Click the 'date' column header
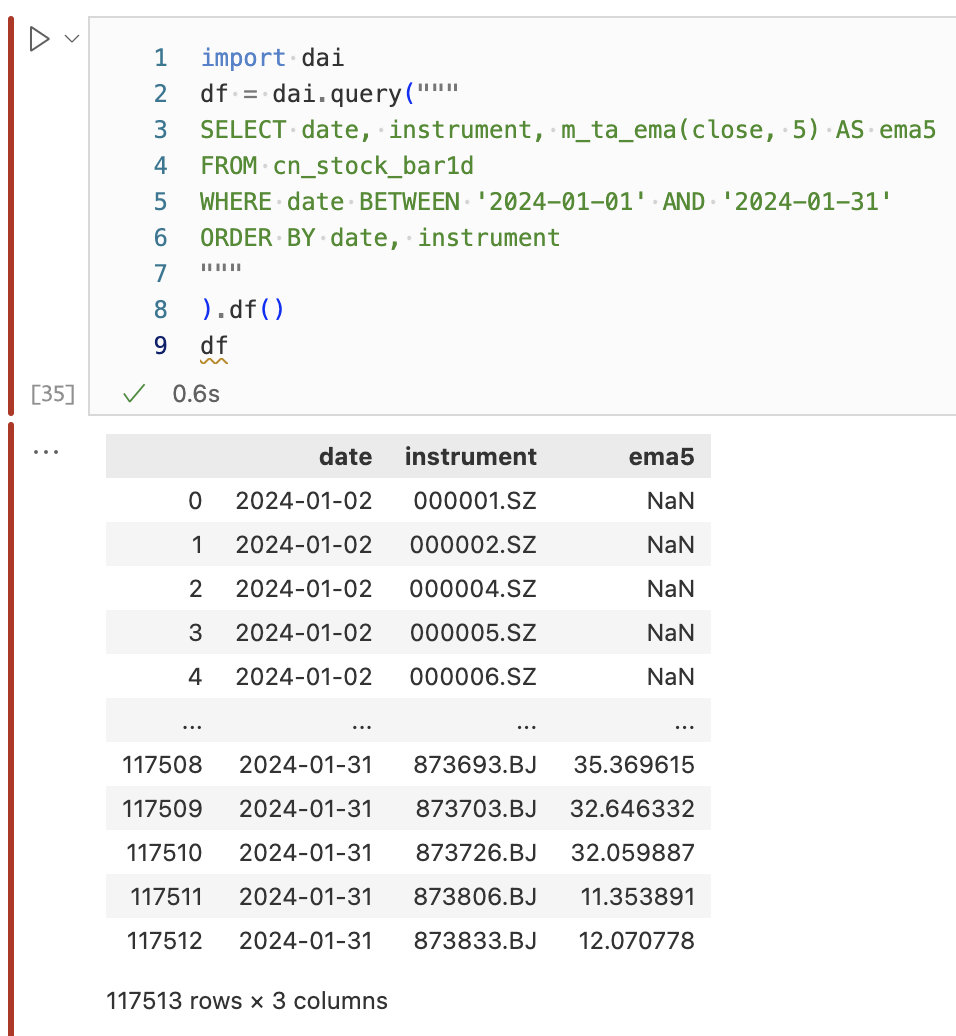 click(x=345, y=457)
